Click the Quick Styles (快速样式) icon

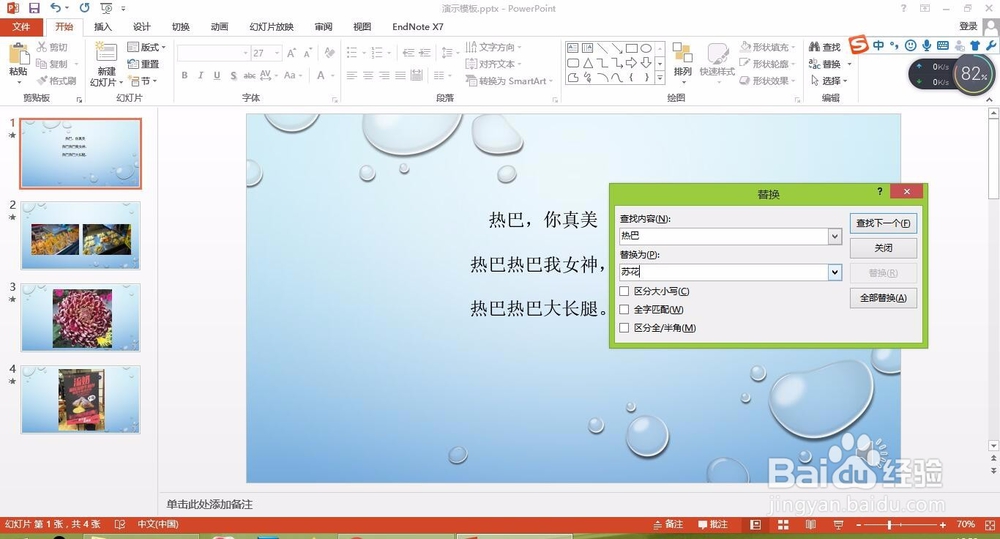(717, 53)
